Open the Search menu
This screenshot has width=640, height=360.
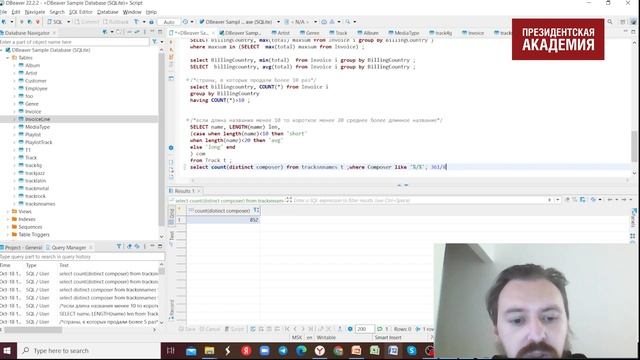(x=57, y=12)
